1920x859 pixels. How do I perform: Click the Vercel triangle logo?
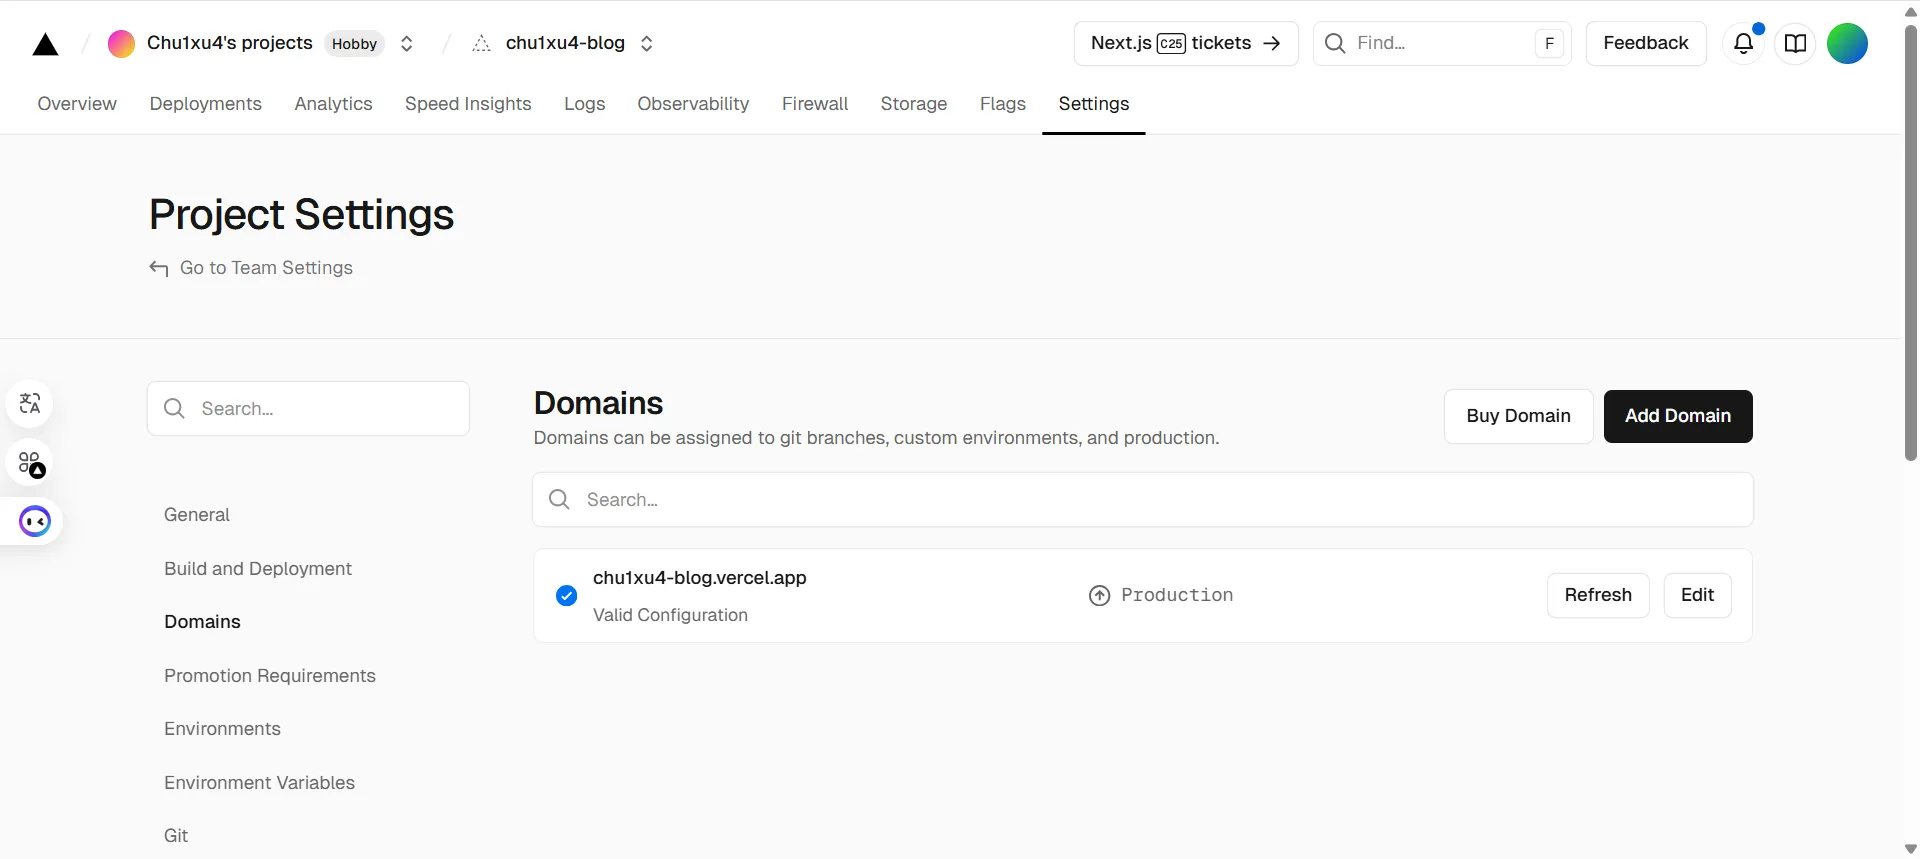[45, 44]
